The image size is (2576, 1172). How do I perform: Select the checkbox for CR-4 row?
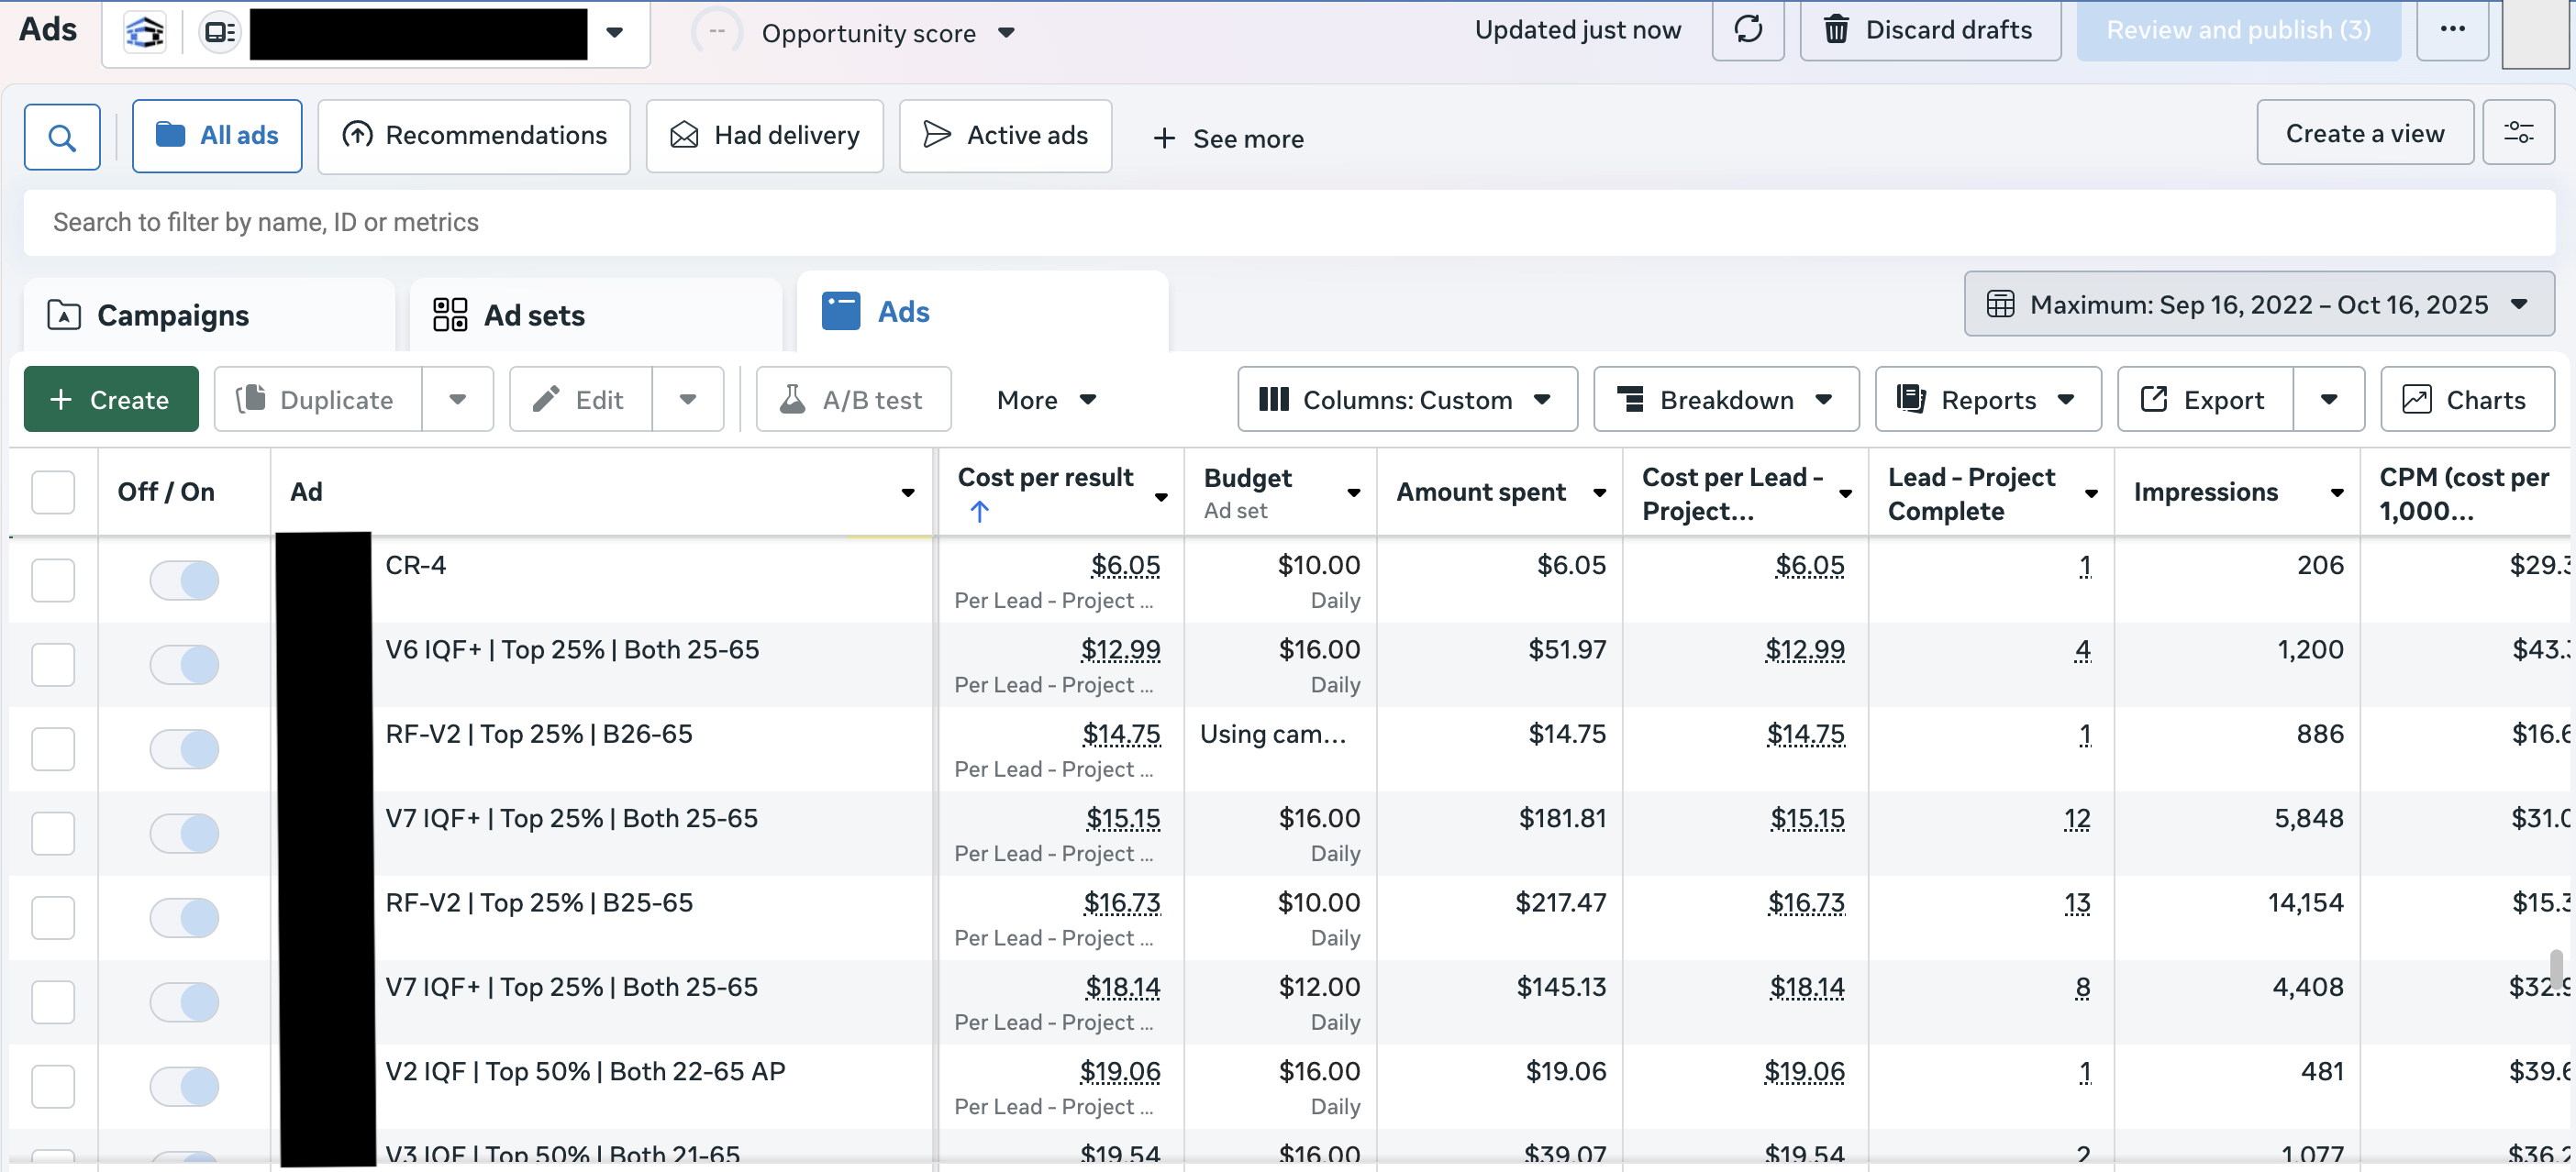53,580
